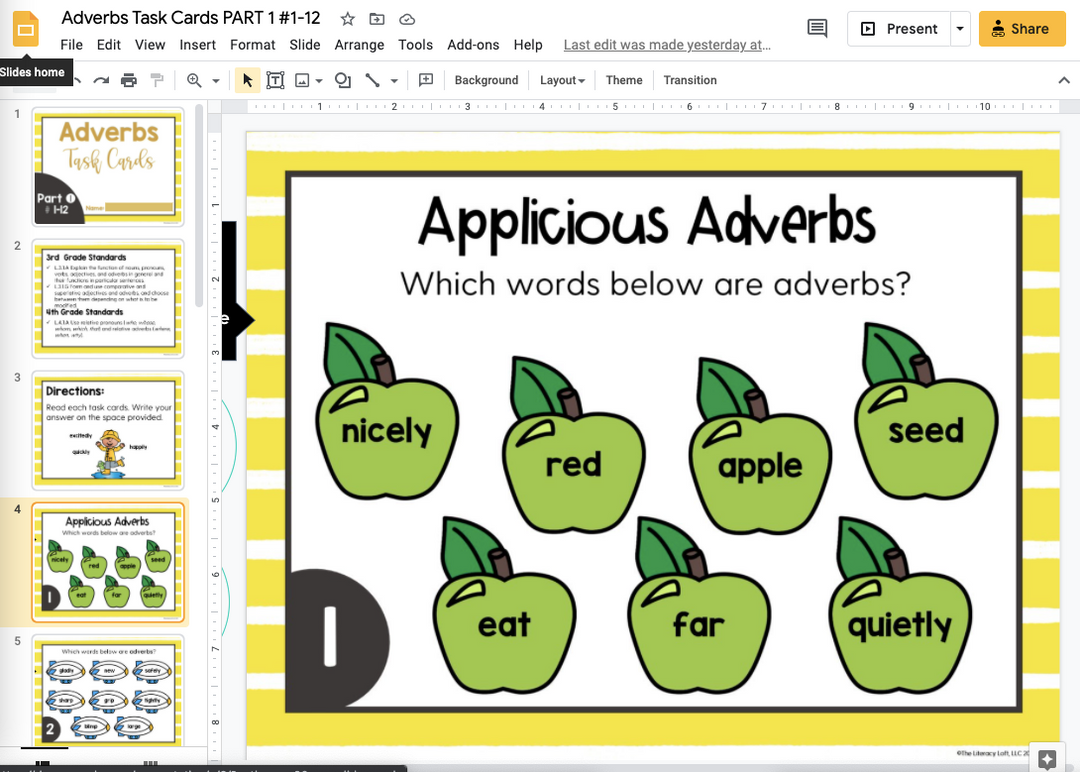Image resolution: width=1080 pixels, height=772 pixels.
Task: Click the Redo arrow icon
Action: tap(100, 80)
